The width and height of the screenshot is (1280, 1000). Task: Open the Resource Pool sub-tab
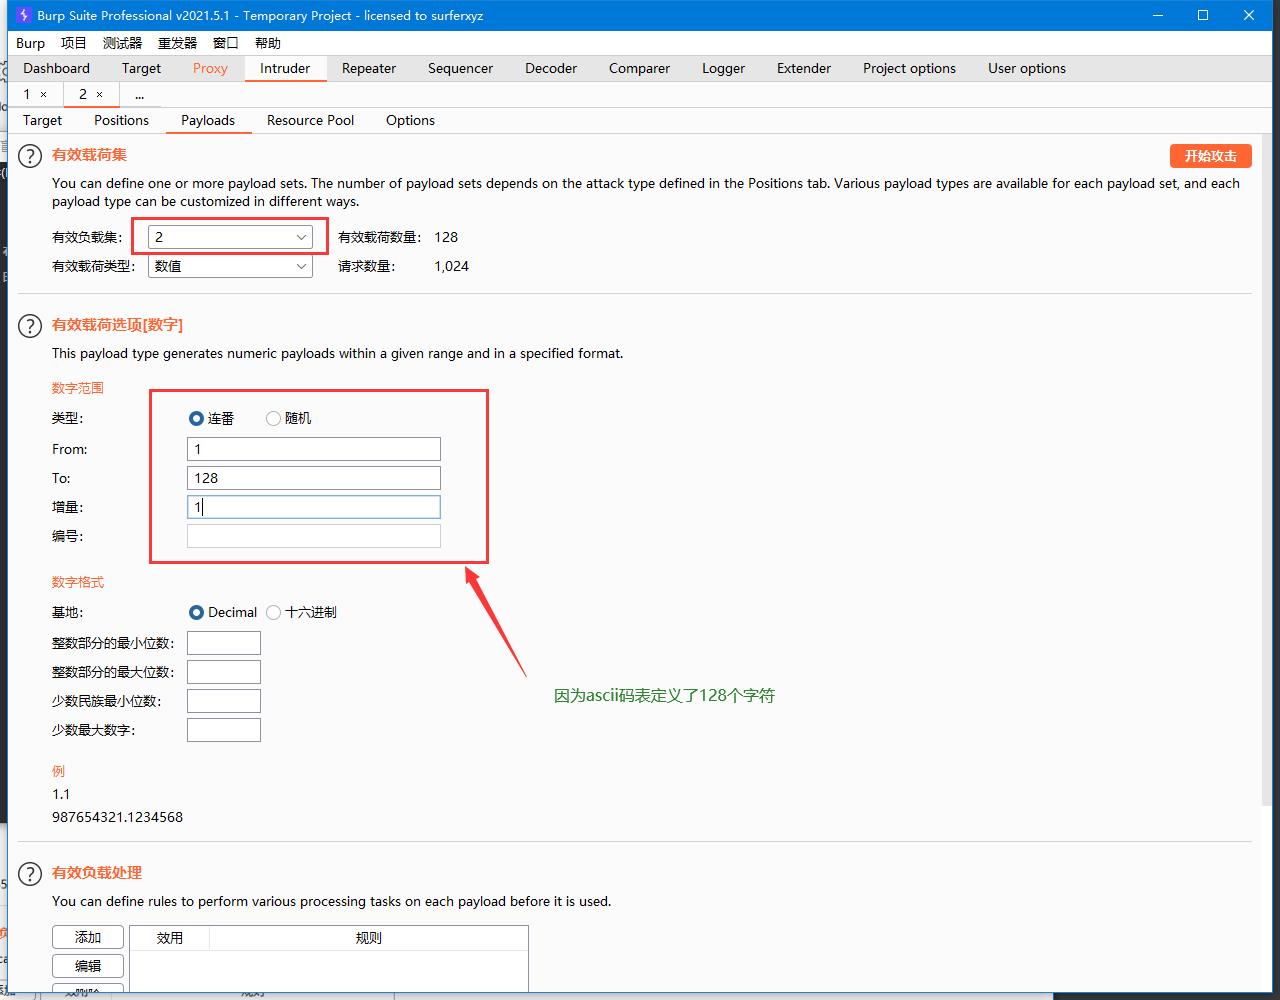(x=310, y=120)
